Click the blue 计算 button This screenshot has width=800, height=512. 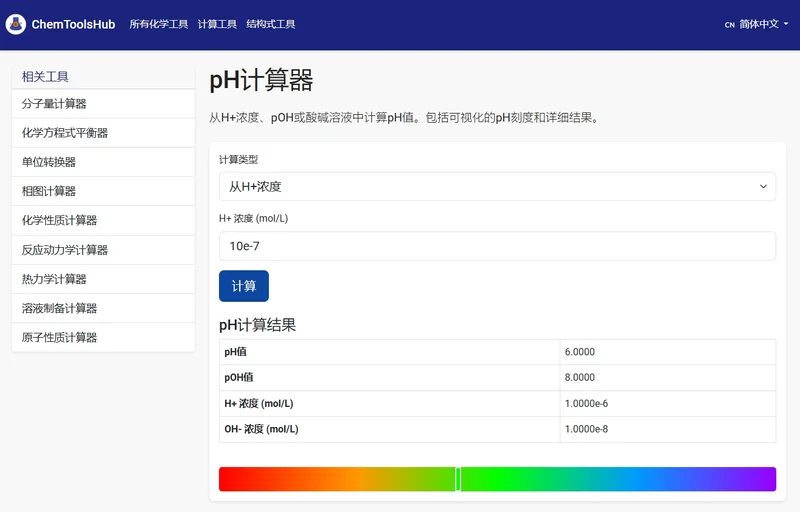click(244, 286)
